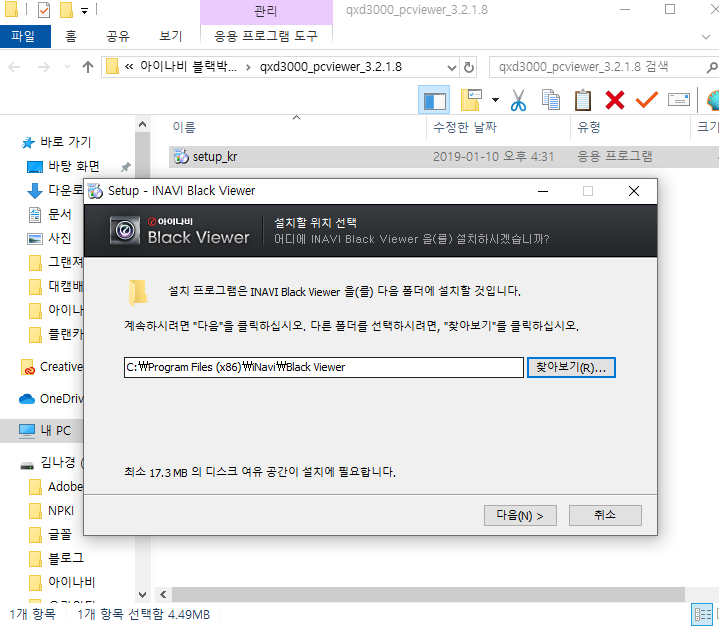Select 사진 in navigation pane
719x626 pixels.
tap(60, 238)
